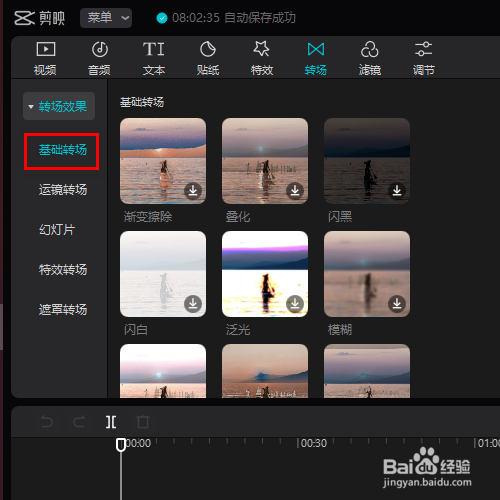Choose the 幻灯片 category

tap(57, 230)
